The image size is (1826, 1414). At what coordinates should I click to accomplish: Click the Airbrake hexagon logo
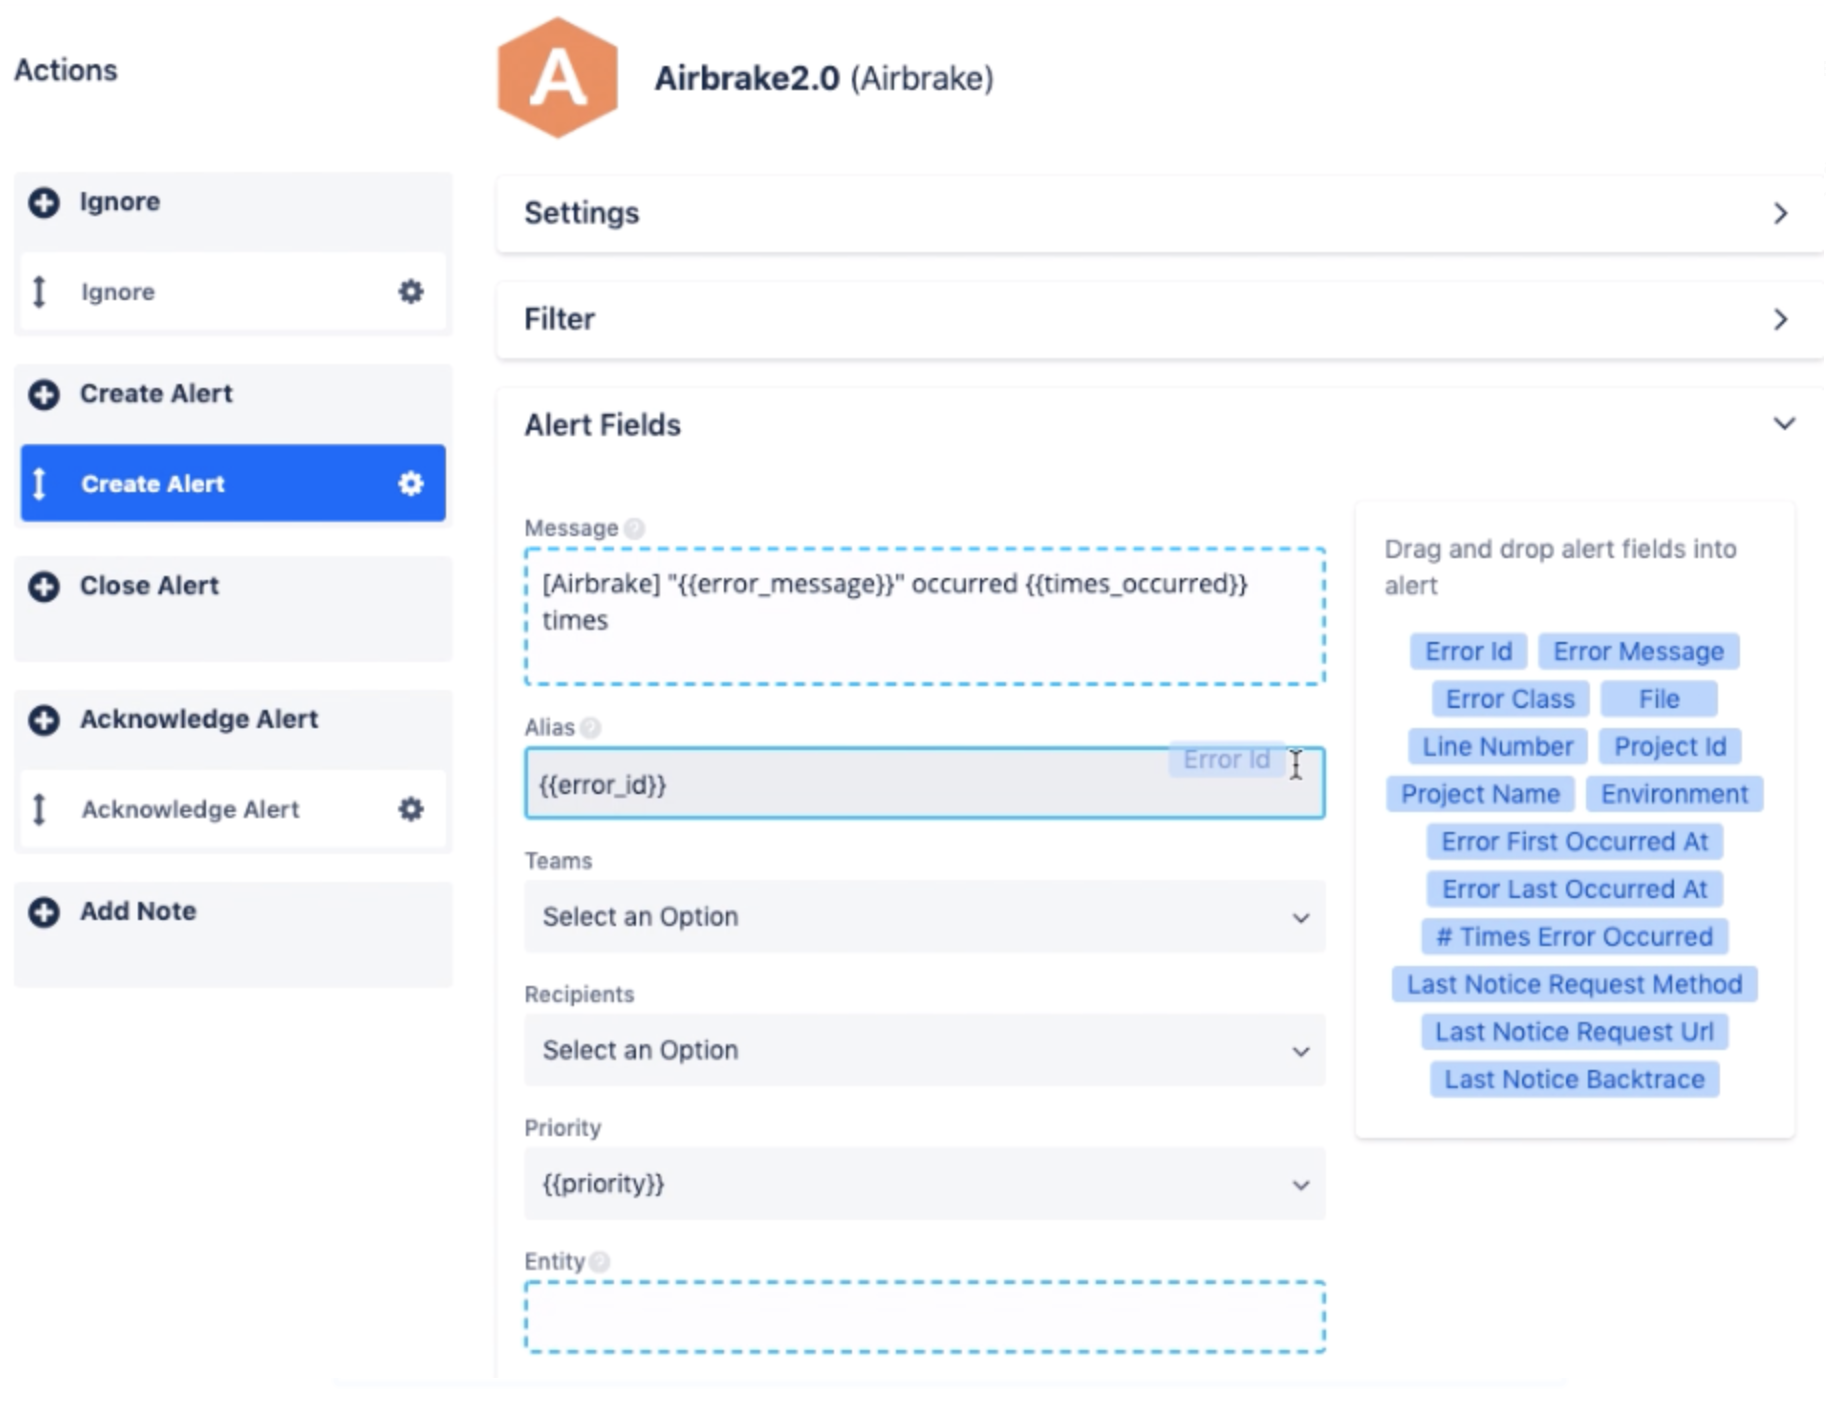click(x=557, y=77)
